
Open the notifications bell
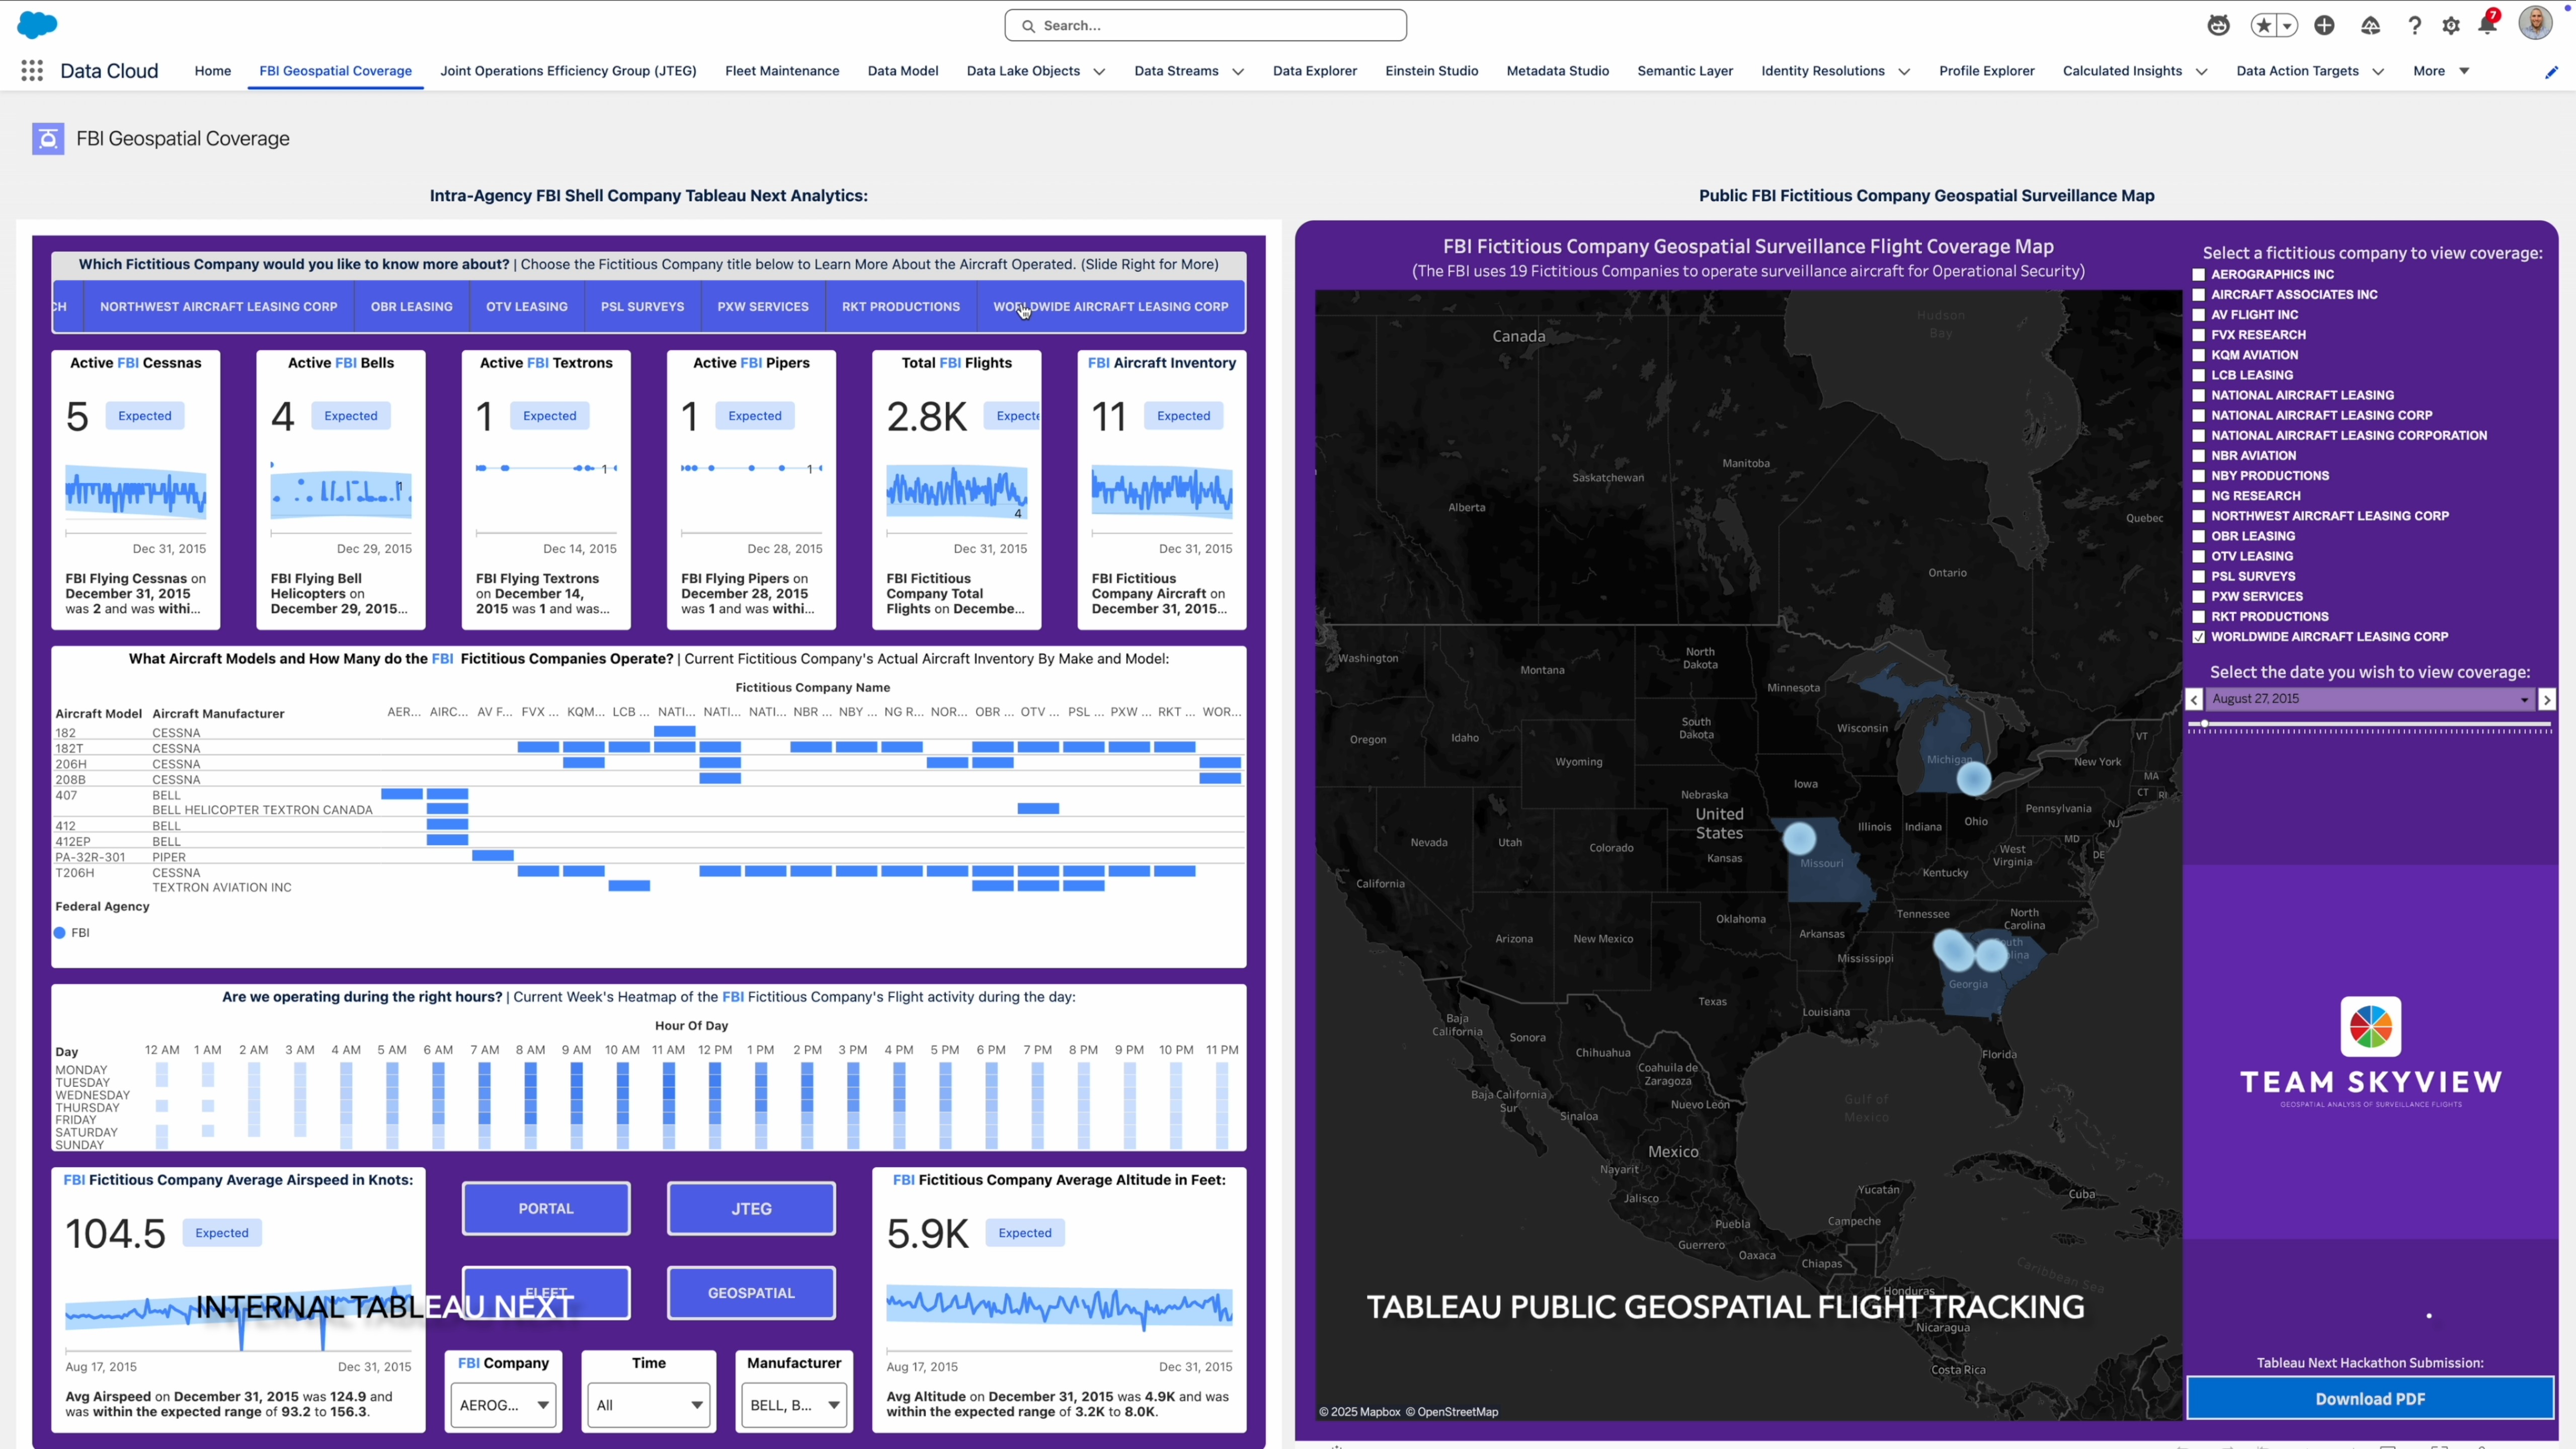pyautogui.click(x=2487, y=26)
